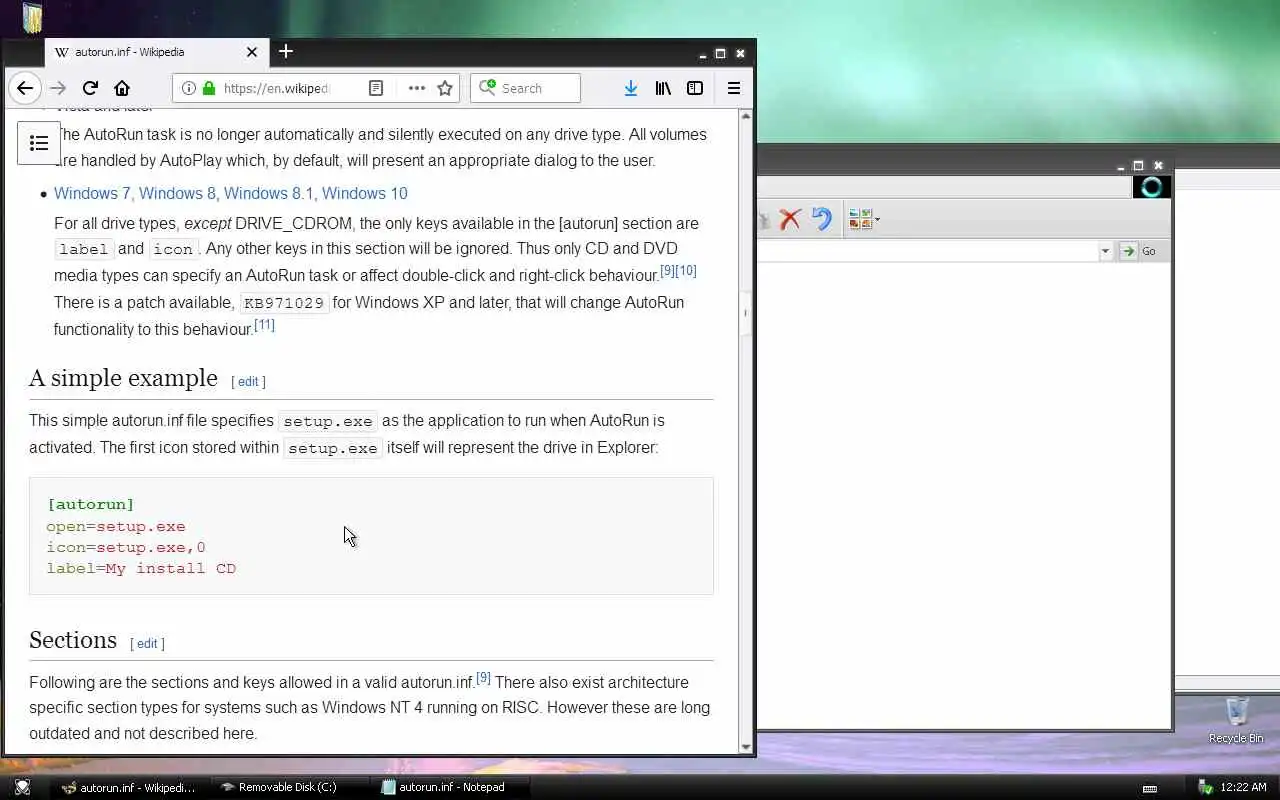Click the [autorun] line in the code block

click(x=90, y=504)
